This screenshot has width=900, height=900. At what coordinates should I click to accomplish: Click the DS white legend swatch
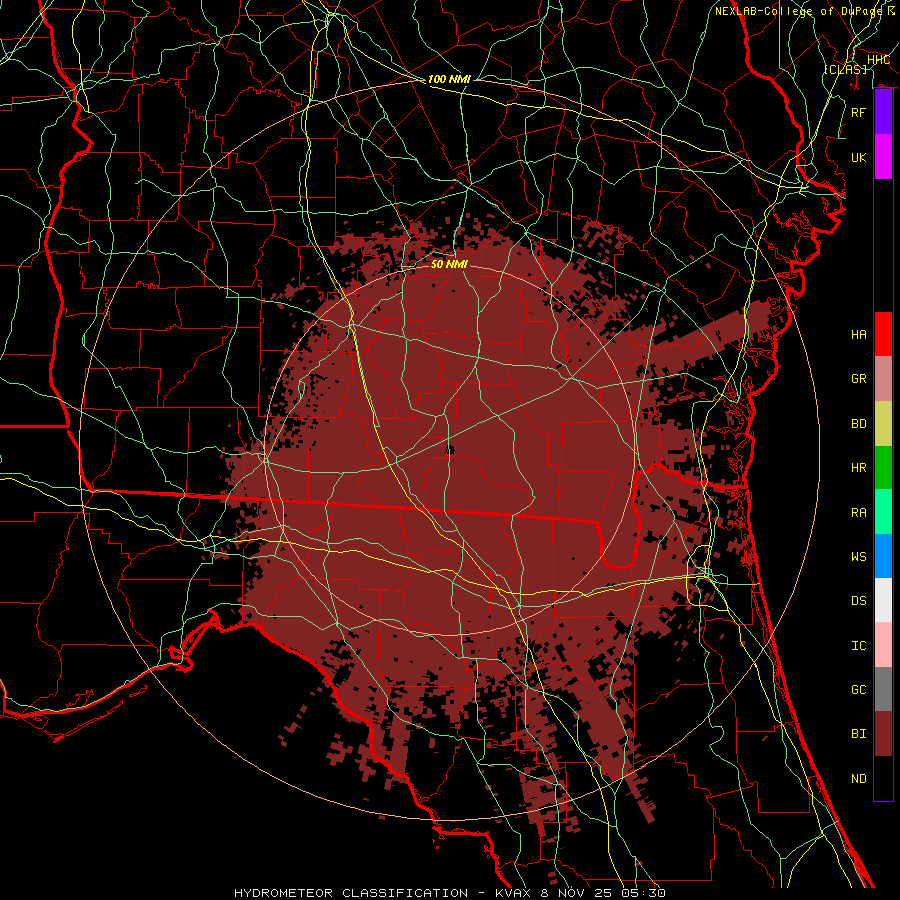tap(883, 600)
